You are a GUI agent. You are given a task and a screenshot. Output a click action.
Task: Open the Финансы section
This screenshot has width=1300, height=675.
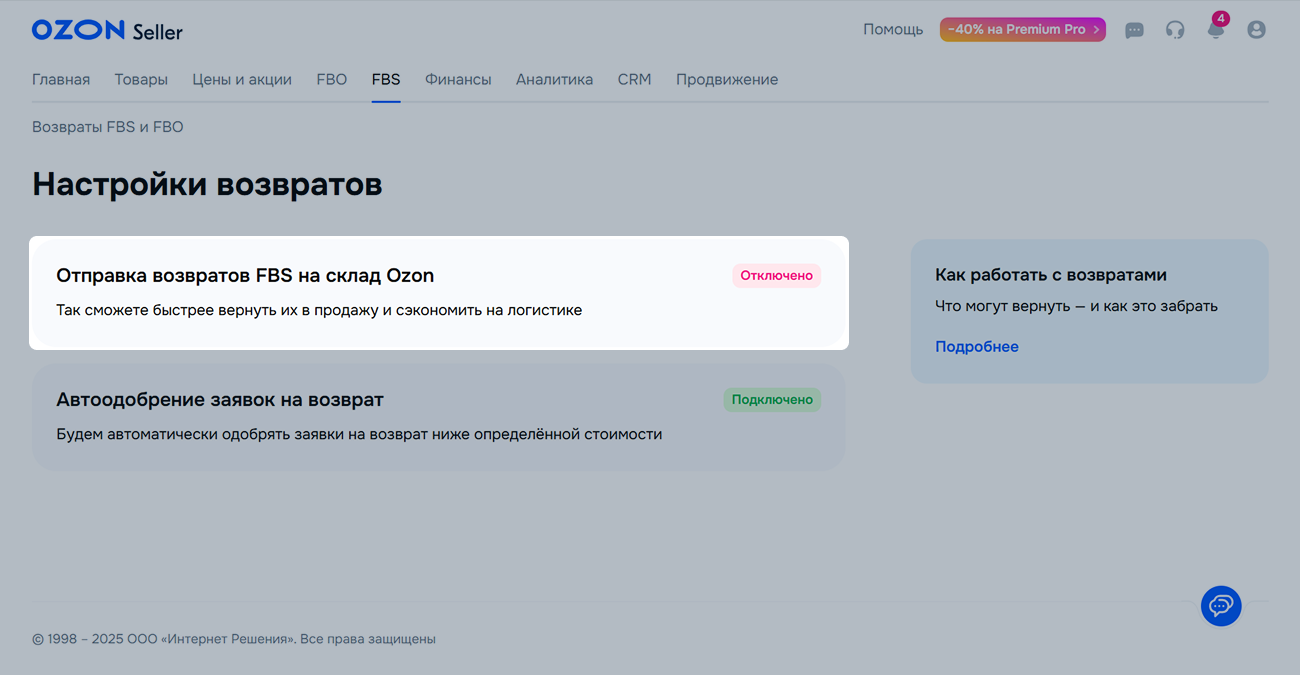pos(458,80)
